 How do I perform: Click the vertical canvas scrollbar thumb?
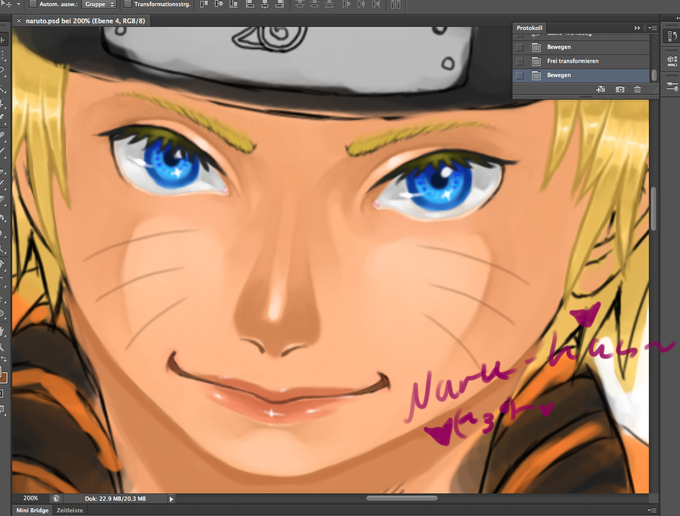pos(654,209)
